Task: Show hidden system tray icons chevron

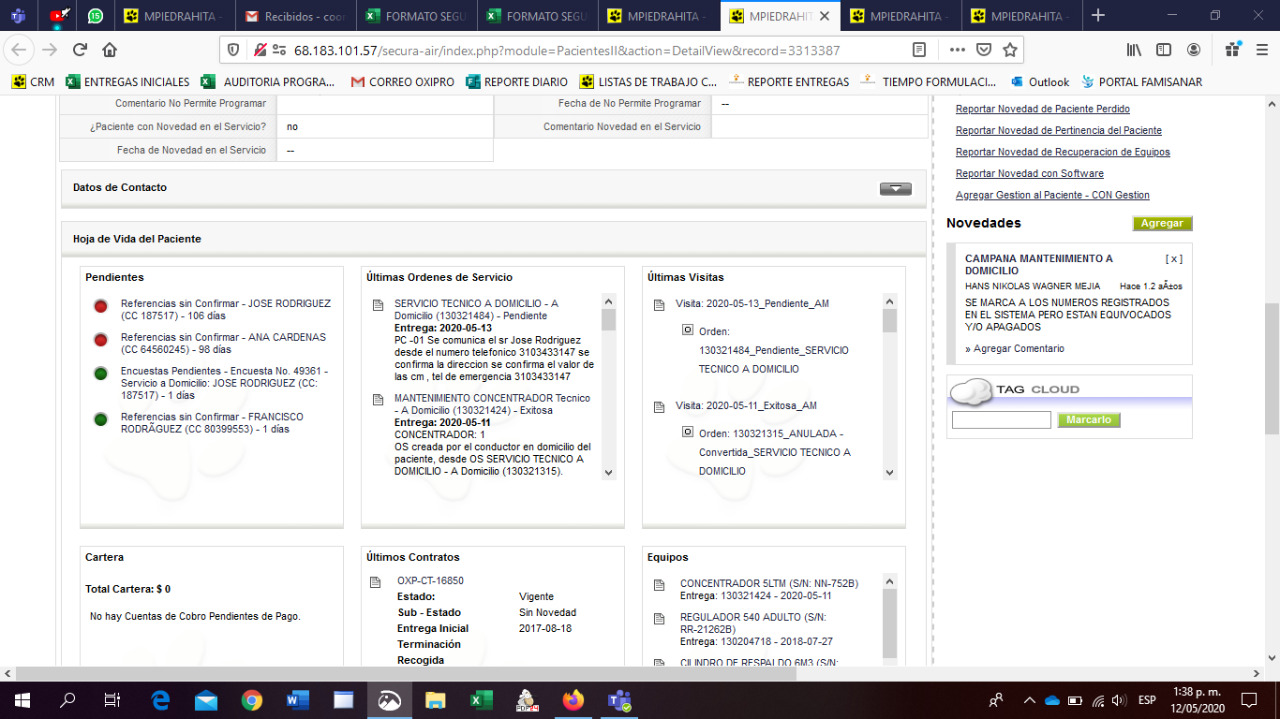Action: 1028,700
